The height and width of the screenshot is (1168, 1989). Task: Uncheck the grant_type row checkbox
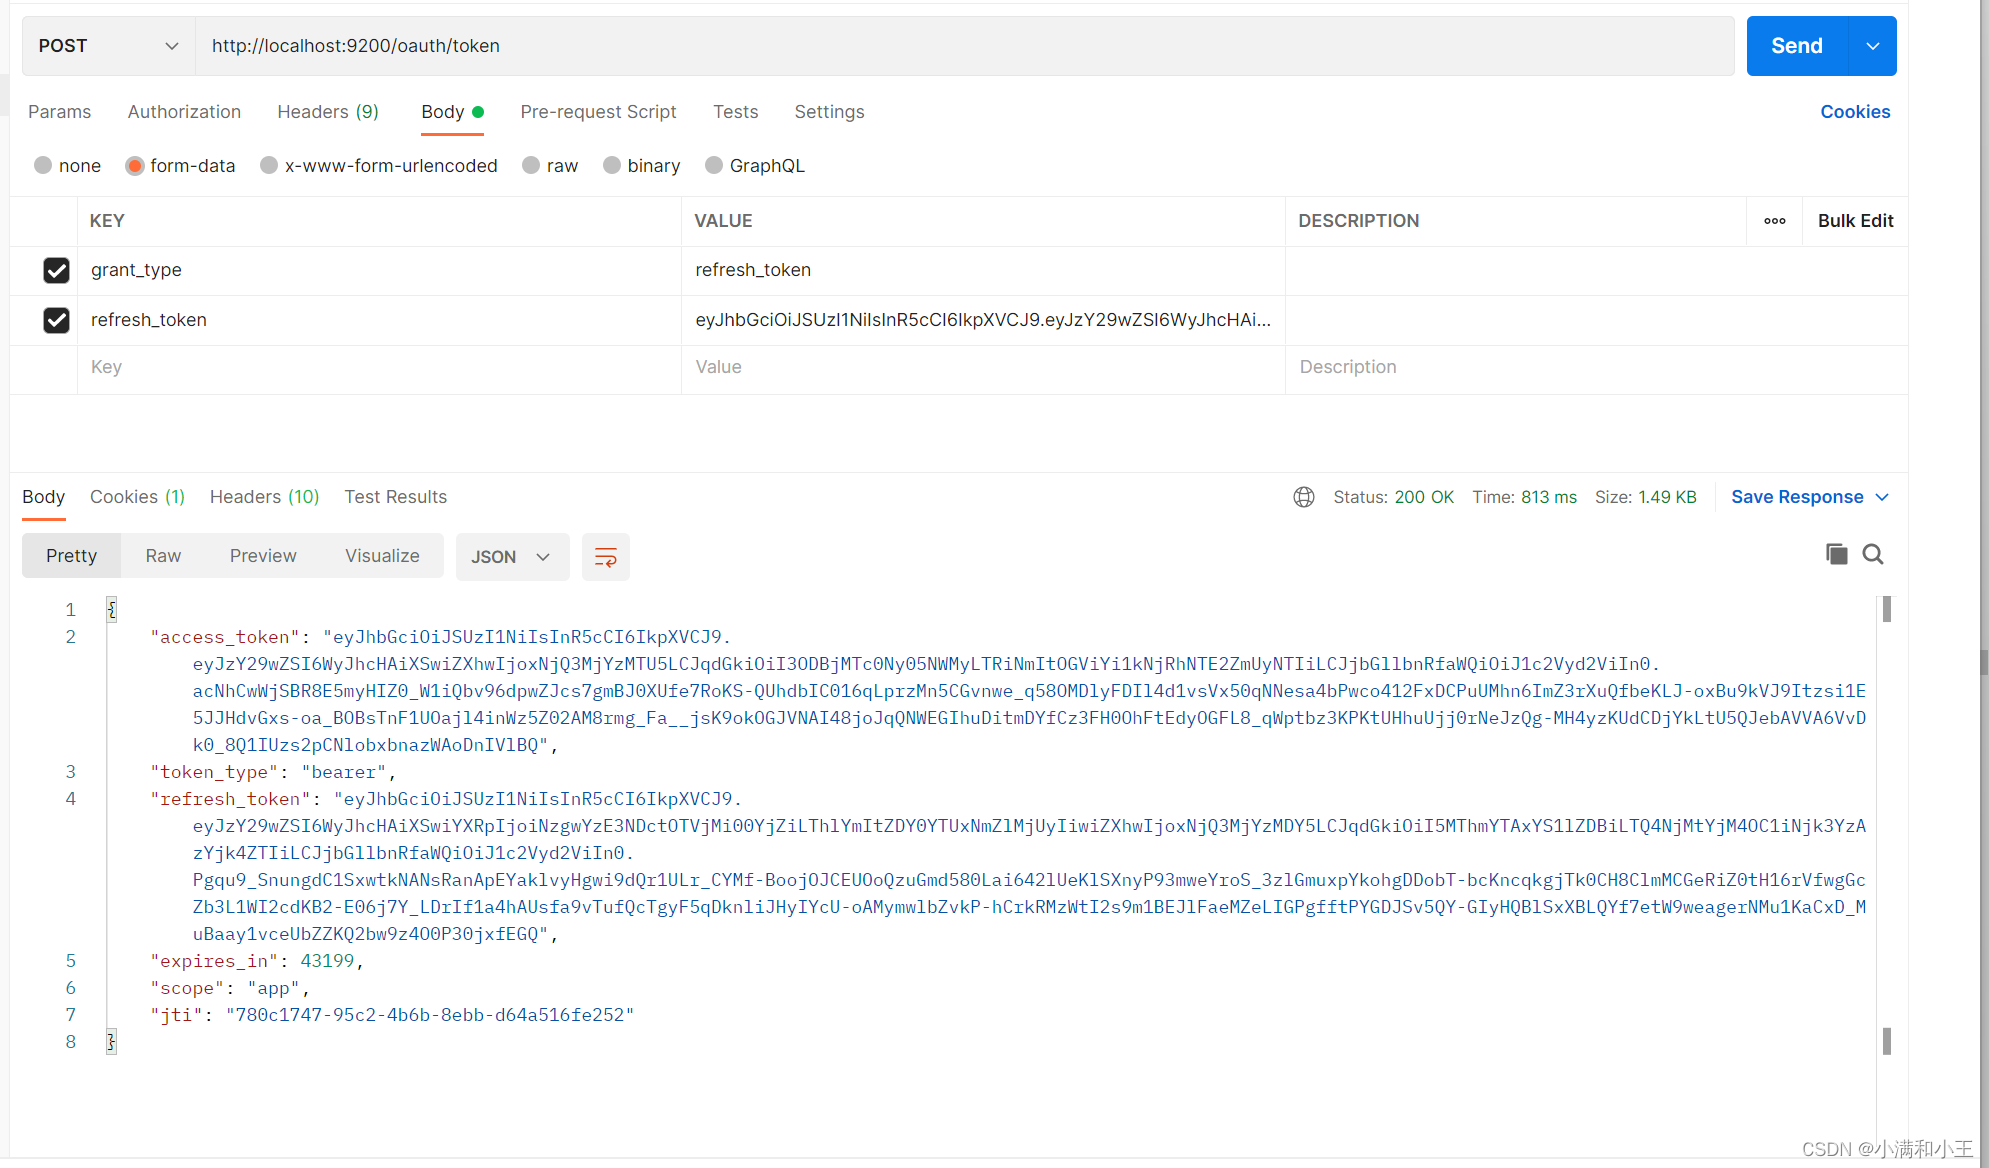[56, 270]
